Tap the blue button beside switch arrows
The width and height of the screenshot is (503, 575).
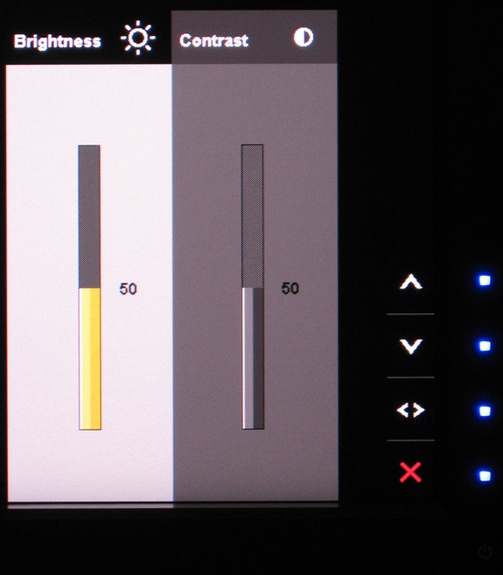click(485, 411)
